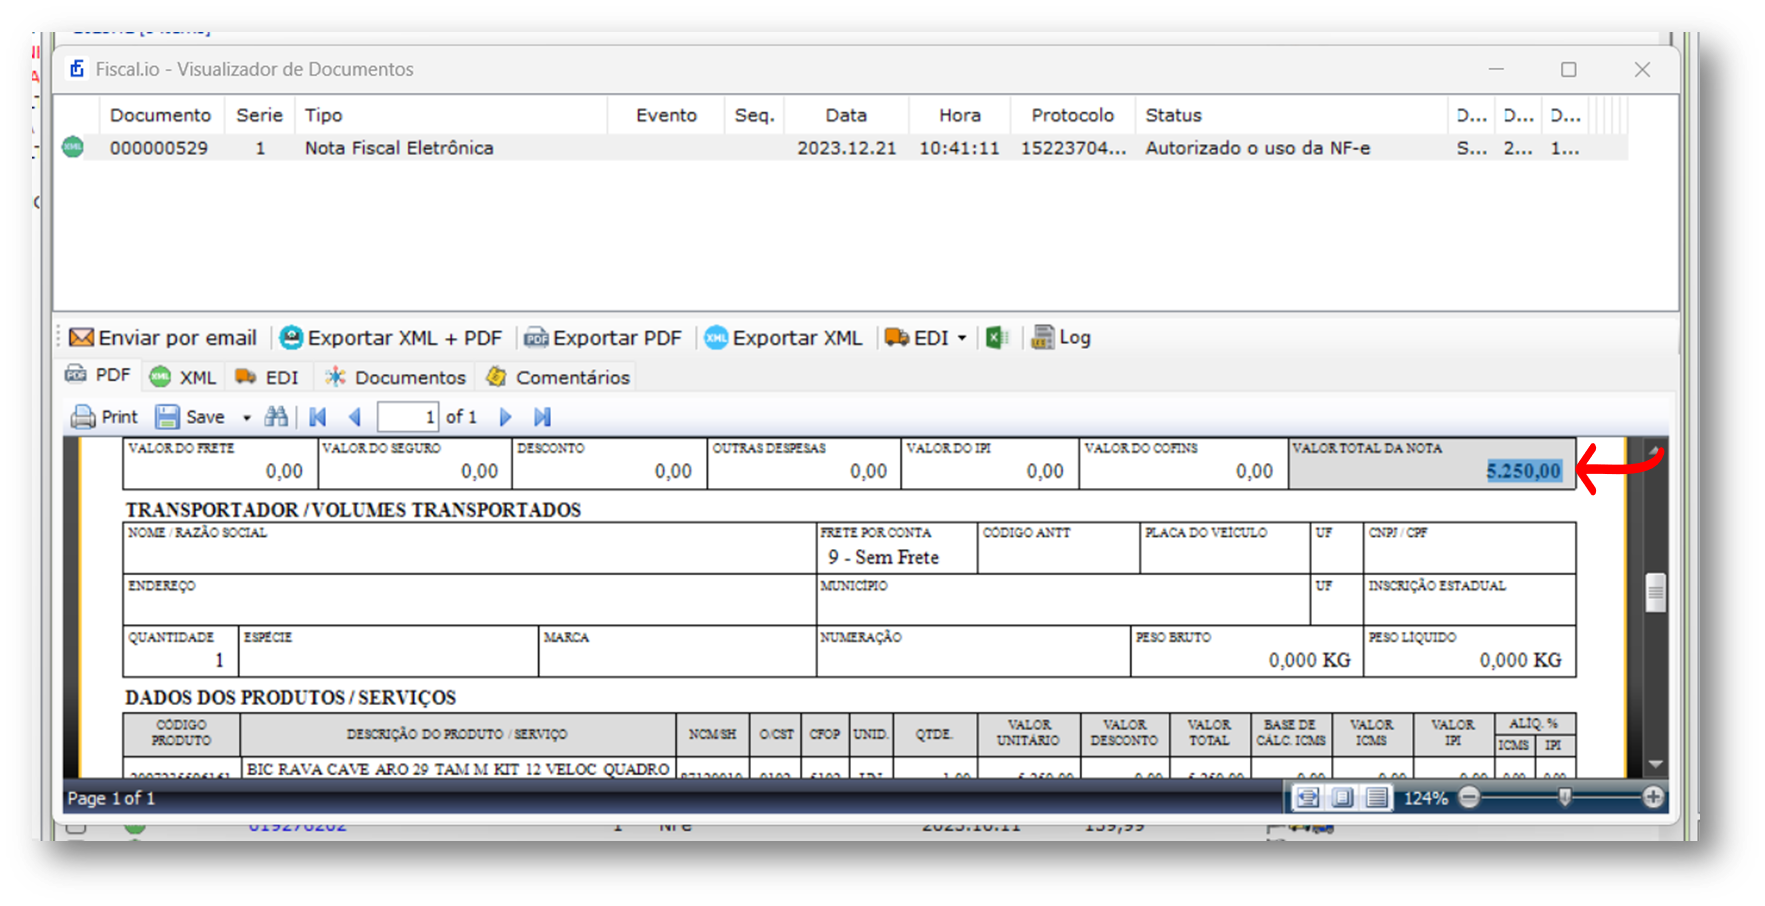1765x906 pixels.
Task: Sort by the Hora column header
Action: (x=959, y=115)
